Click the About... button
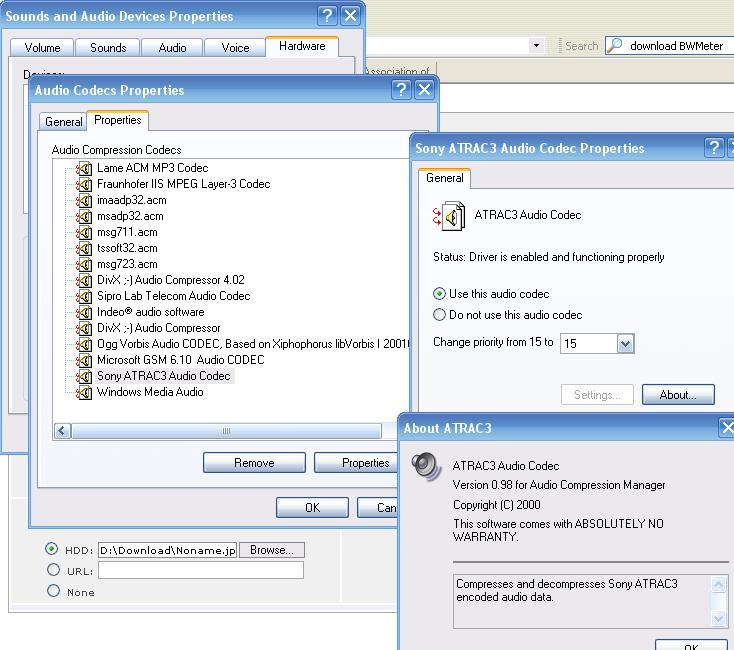The width and height of the screenshot is (734, 650). 678,395
